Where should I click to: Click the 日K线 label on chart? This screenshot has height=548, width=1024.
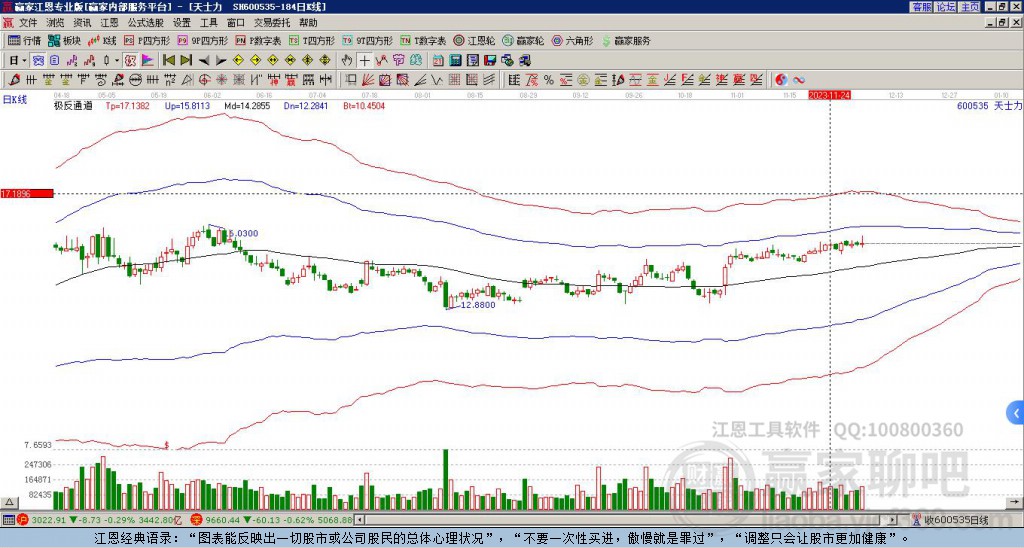pos(15,100)
